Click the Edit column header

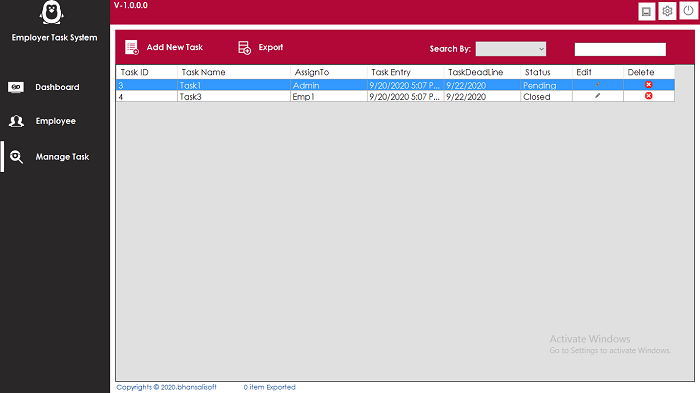pos(598,72)
